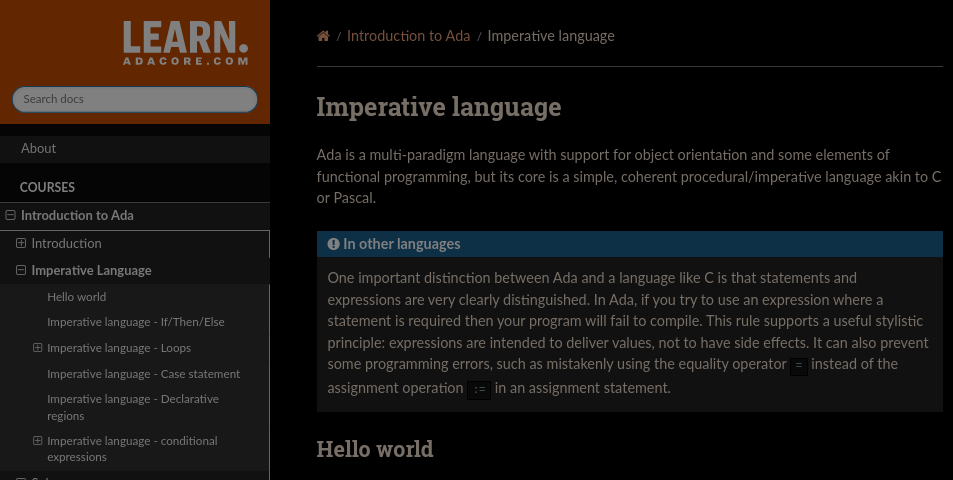Expand the Introduction tree section
Image resolution: width=953 pixels, height=480 pixels.
21,243
